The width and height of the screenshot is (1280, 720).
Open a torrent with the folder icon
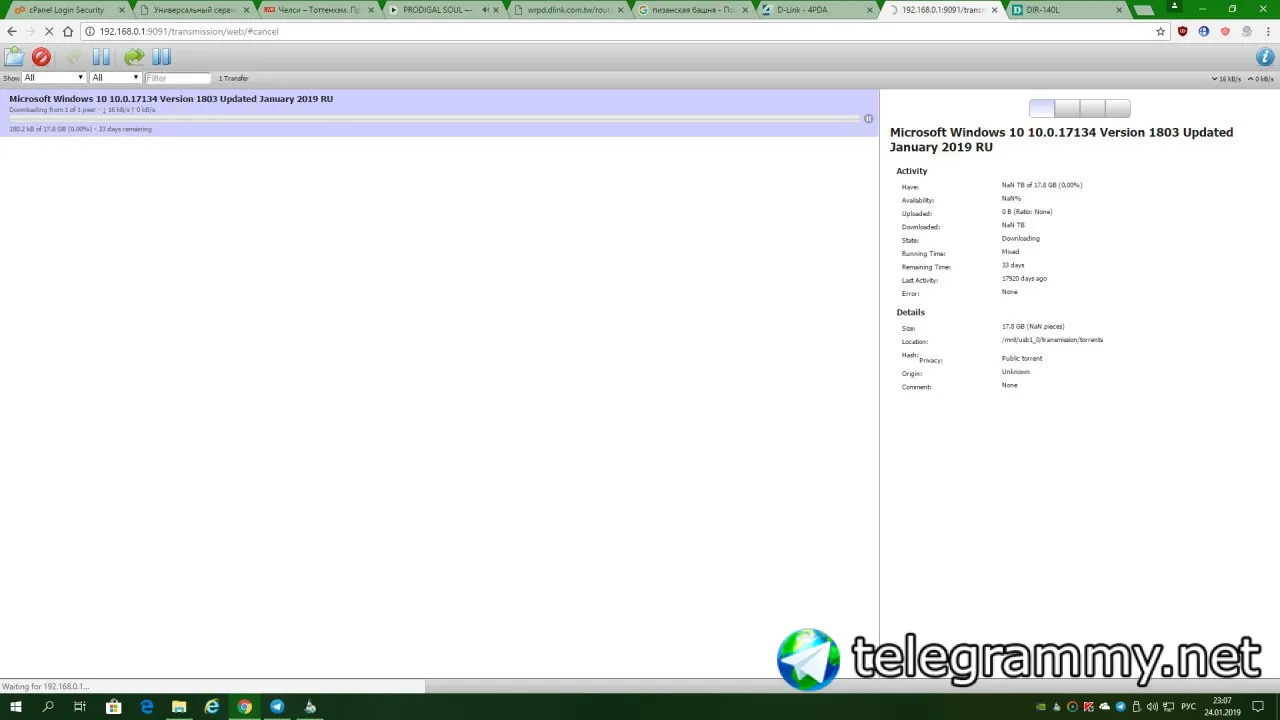[14, 57]
